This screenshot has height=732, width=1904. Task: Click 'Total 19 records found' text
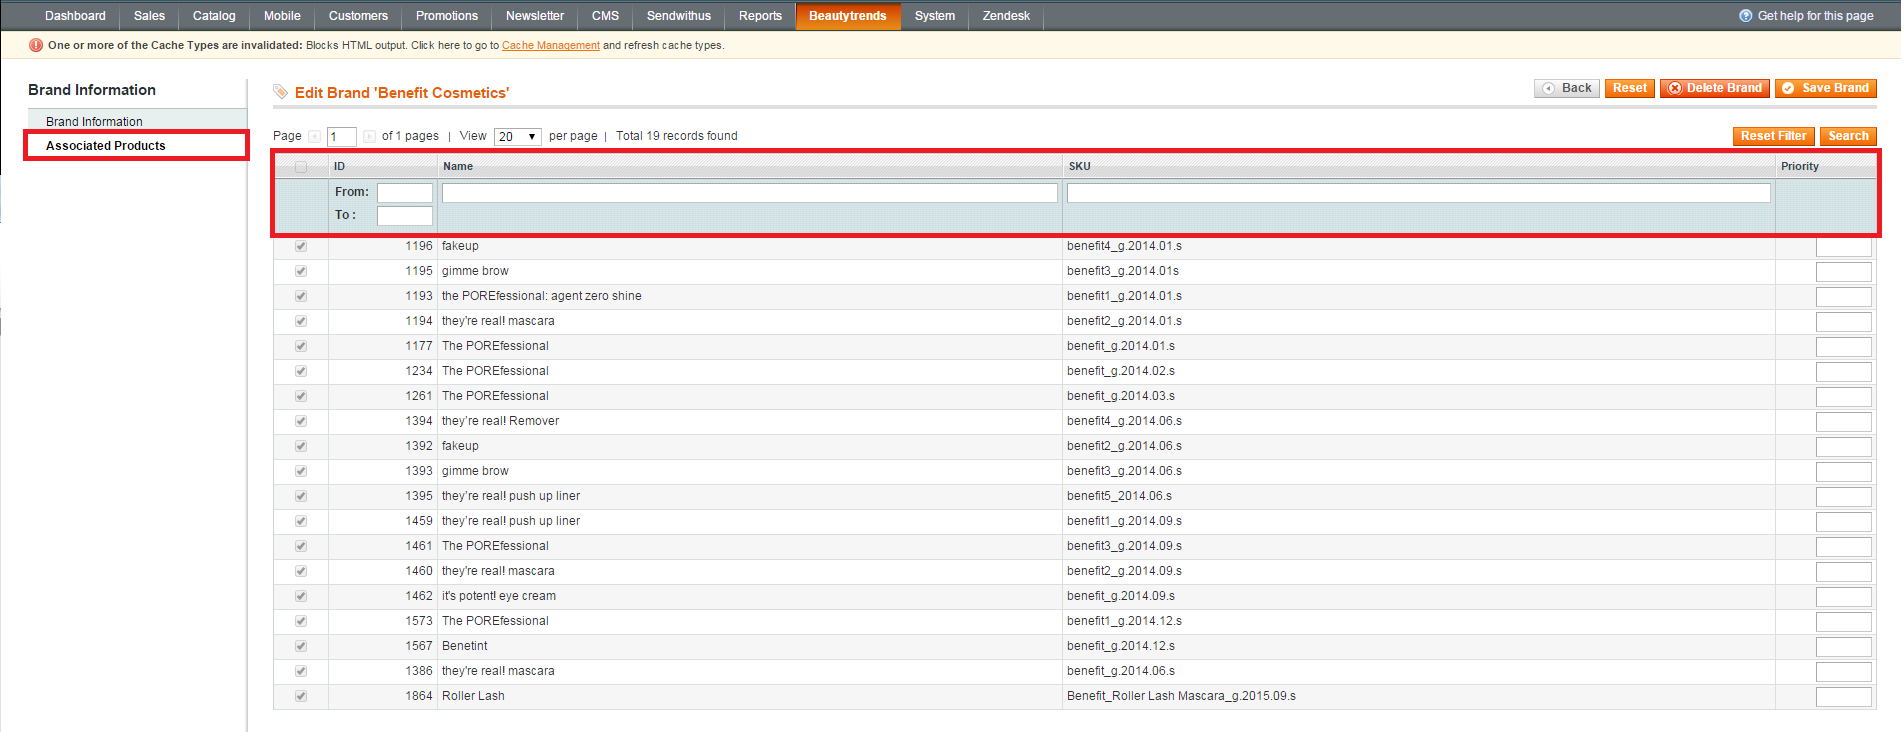pos(677,136)
